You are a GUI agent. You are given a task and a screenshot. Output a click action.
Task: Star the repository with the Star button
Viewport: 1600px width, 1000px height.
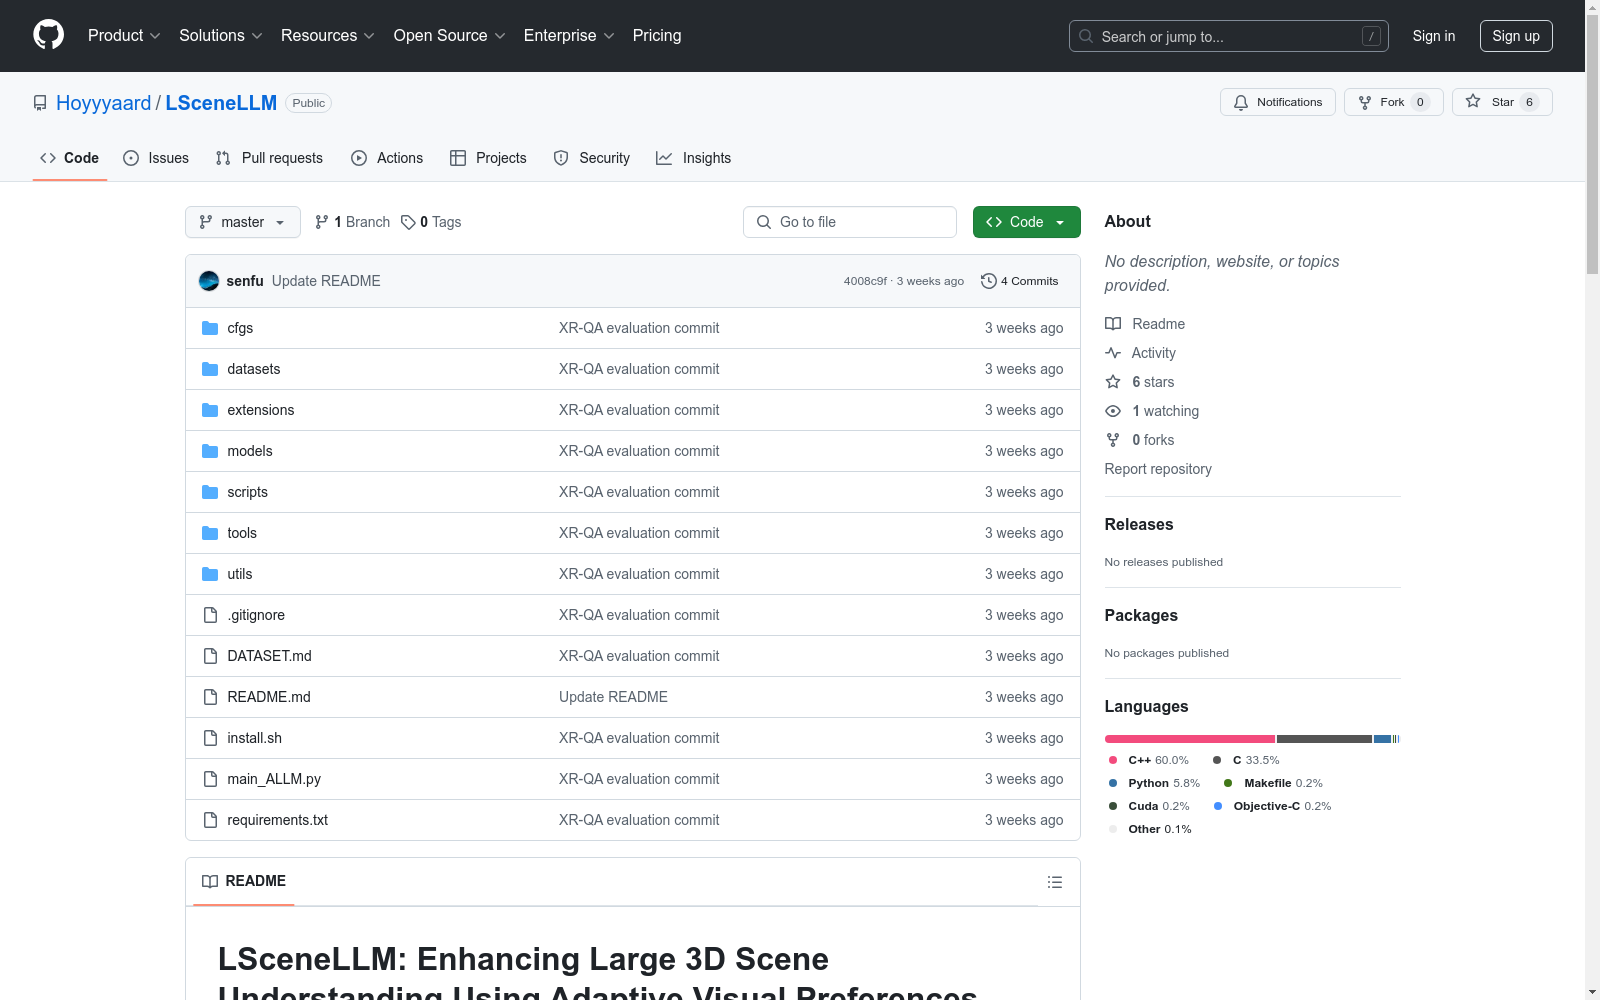[1502, 102]
